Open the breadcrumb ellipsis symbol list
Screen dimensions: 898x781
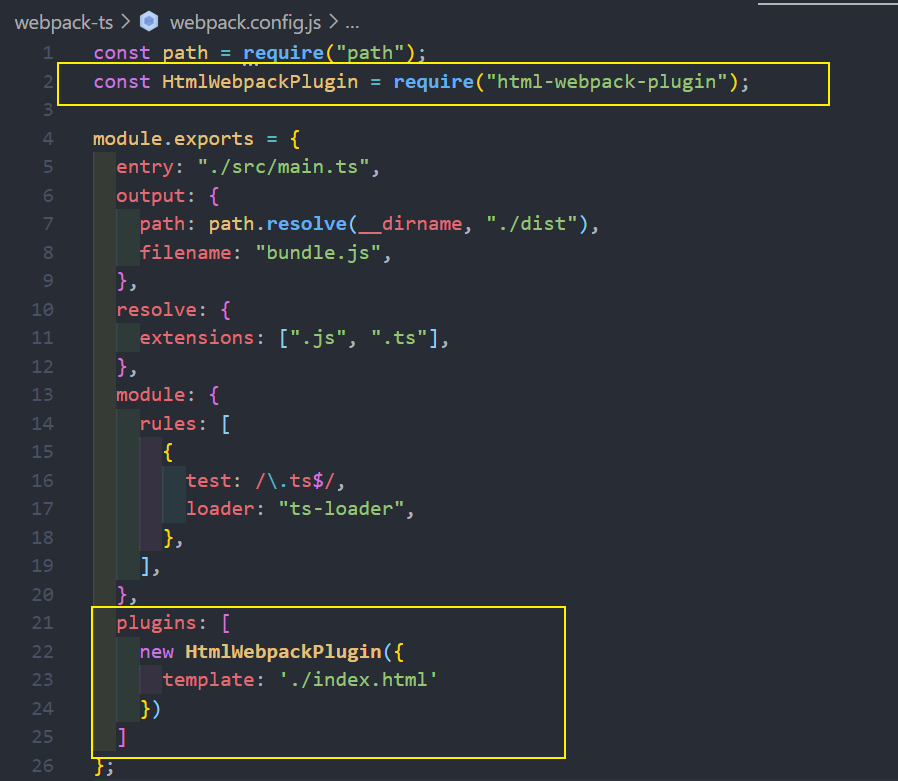pyautogui.click(x=352, y=23)
